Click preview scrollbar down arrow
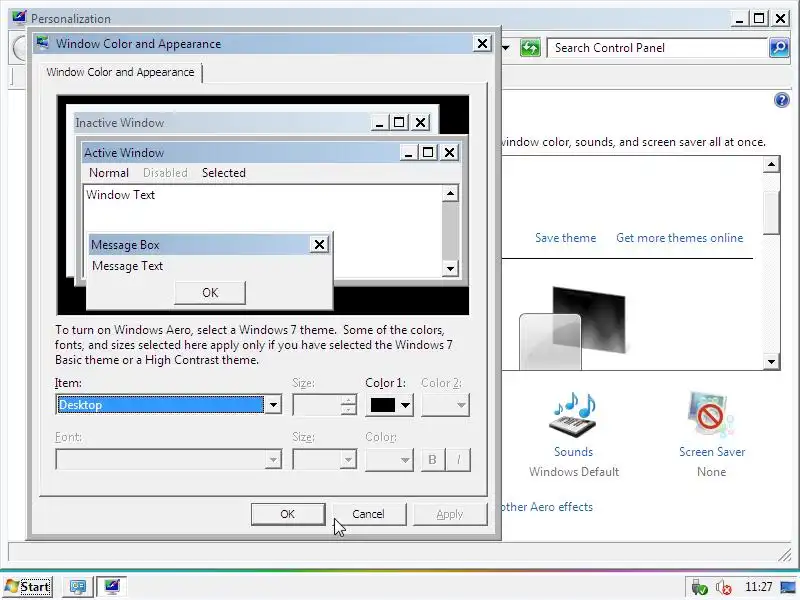This screenshot has height=600, width=800. (450, 268)
